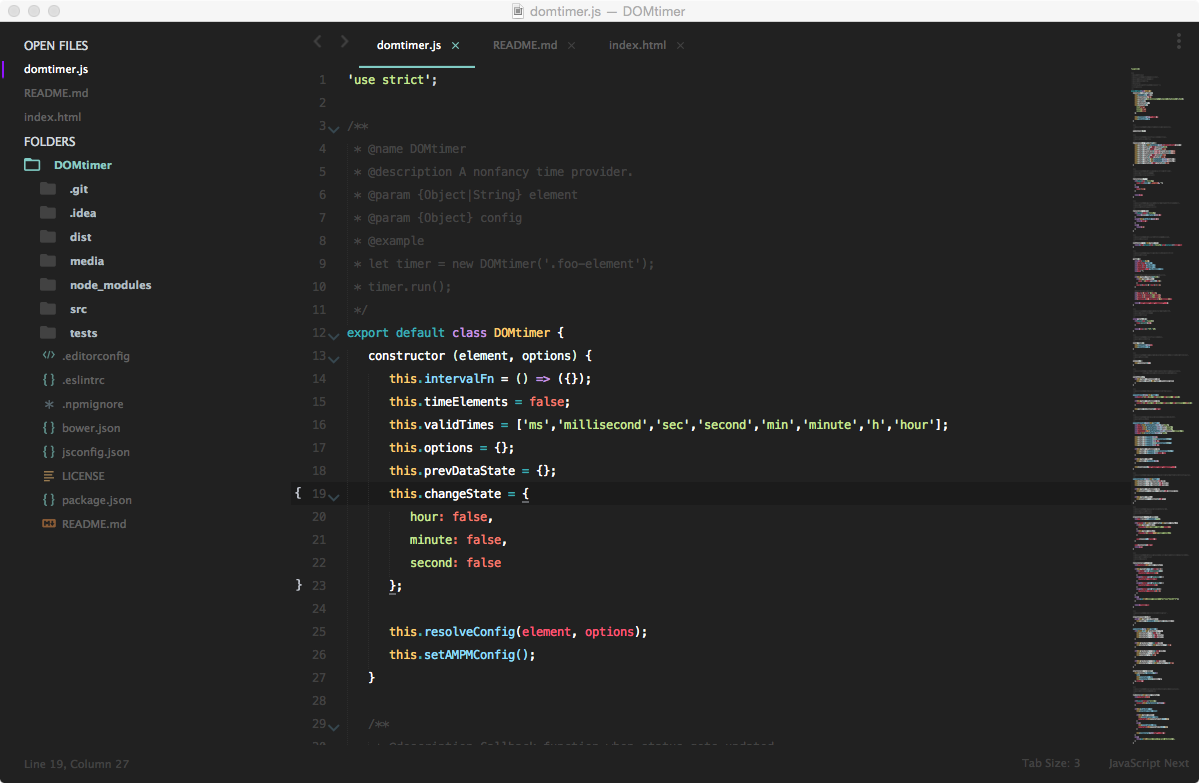Expand the src folder
Viewport: 1199px width, 783px height.
coord(78,309)
